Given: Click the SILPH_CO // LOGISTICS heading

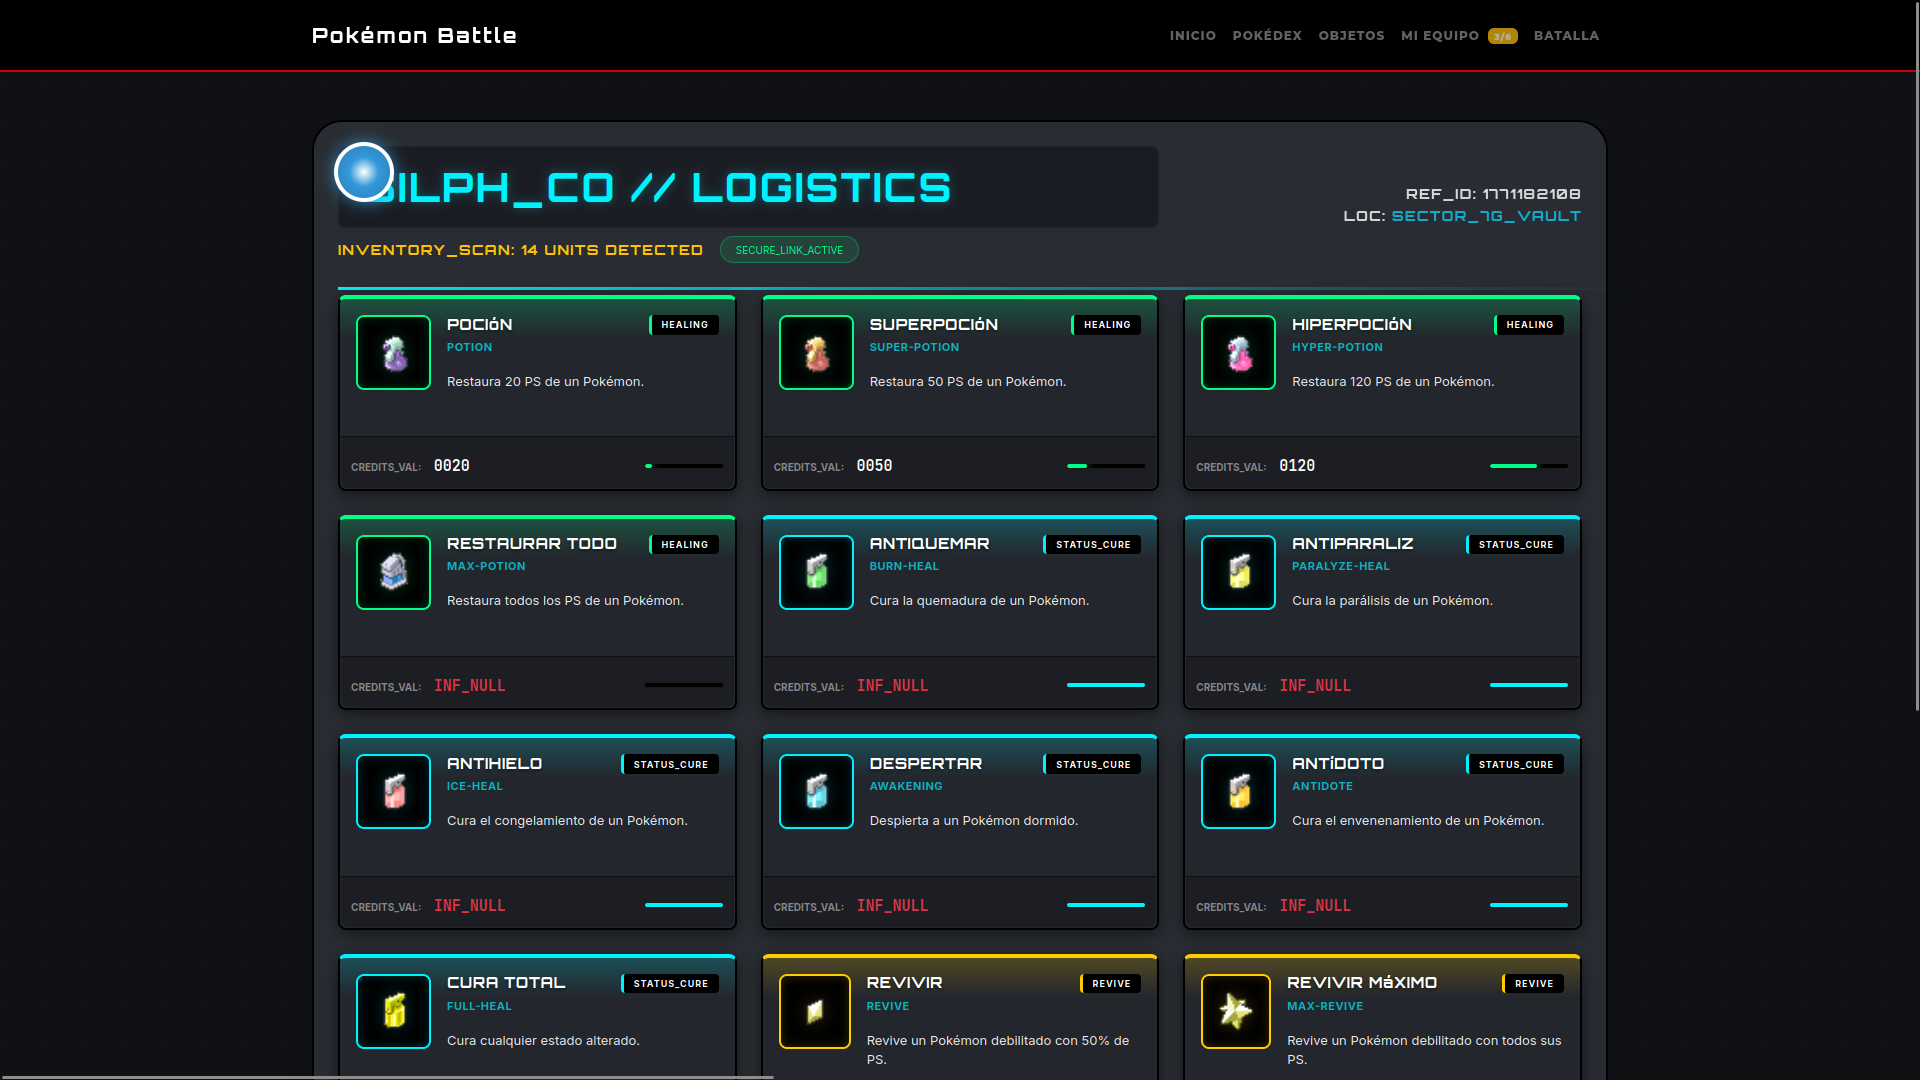Looking at the screenshot, I should (x=665, y=187).
